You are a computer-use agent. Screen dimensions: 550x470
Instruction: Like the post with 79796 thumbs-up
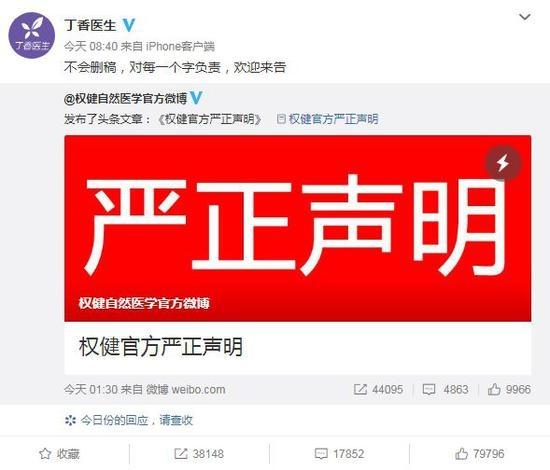point(479,454)
